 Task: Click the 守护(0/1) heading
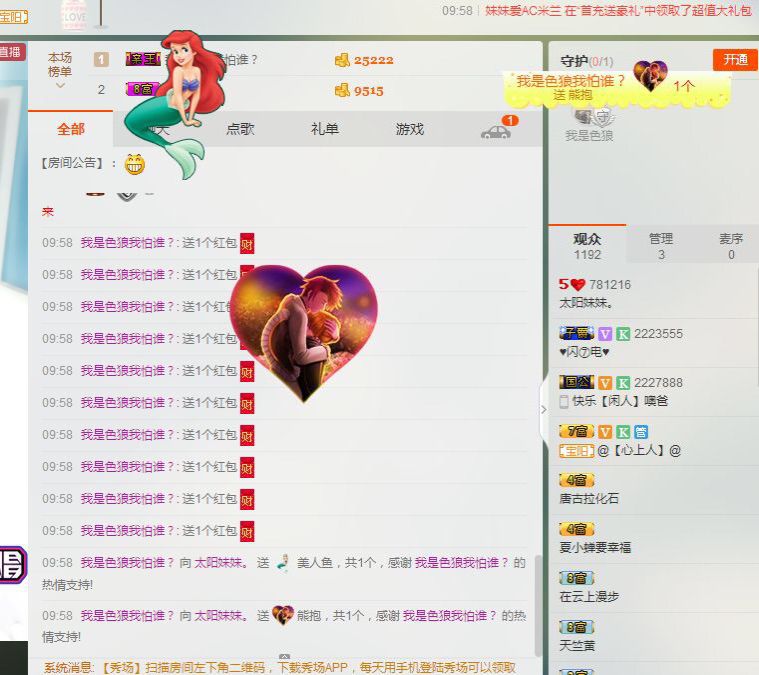coord(587,61)
